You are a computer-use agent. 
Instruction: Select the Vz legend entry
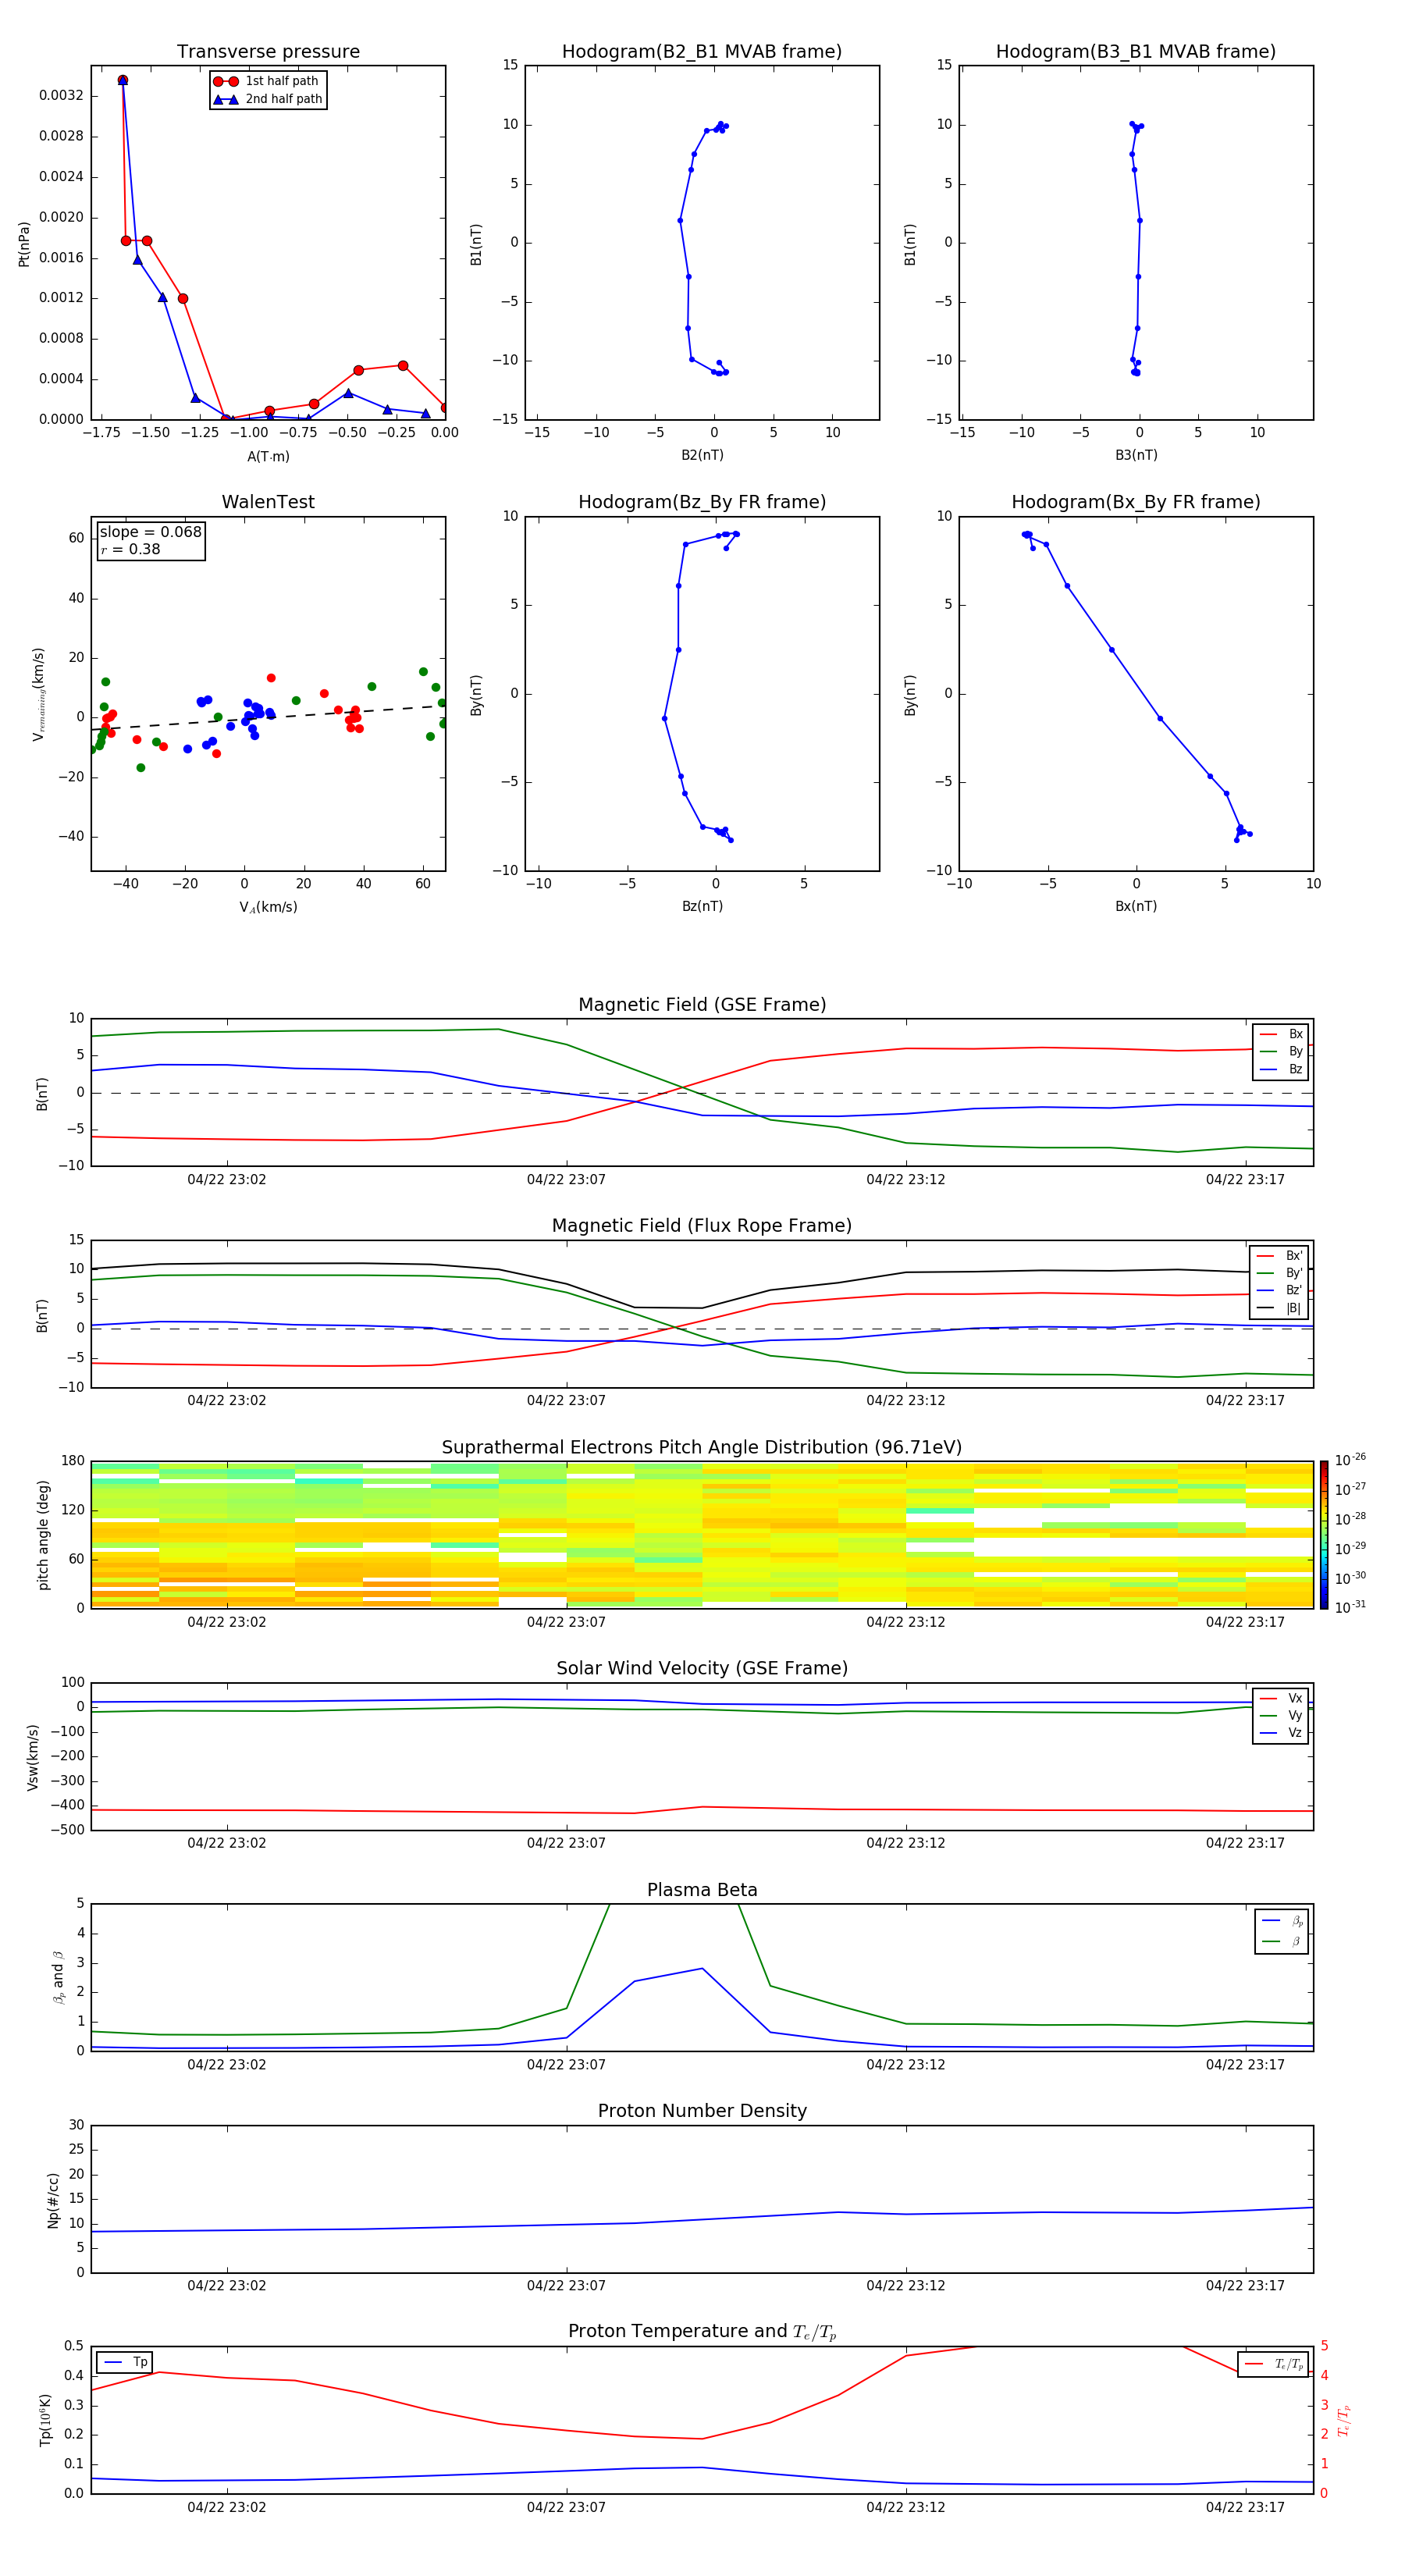click(1281, 1733)
